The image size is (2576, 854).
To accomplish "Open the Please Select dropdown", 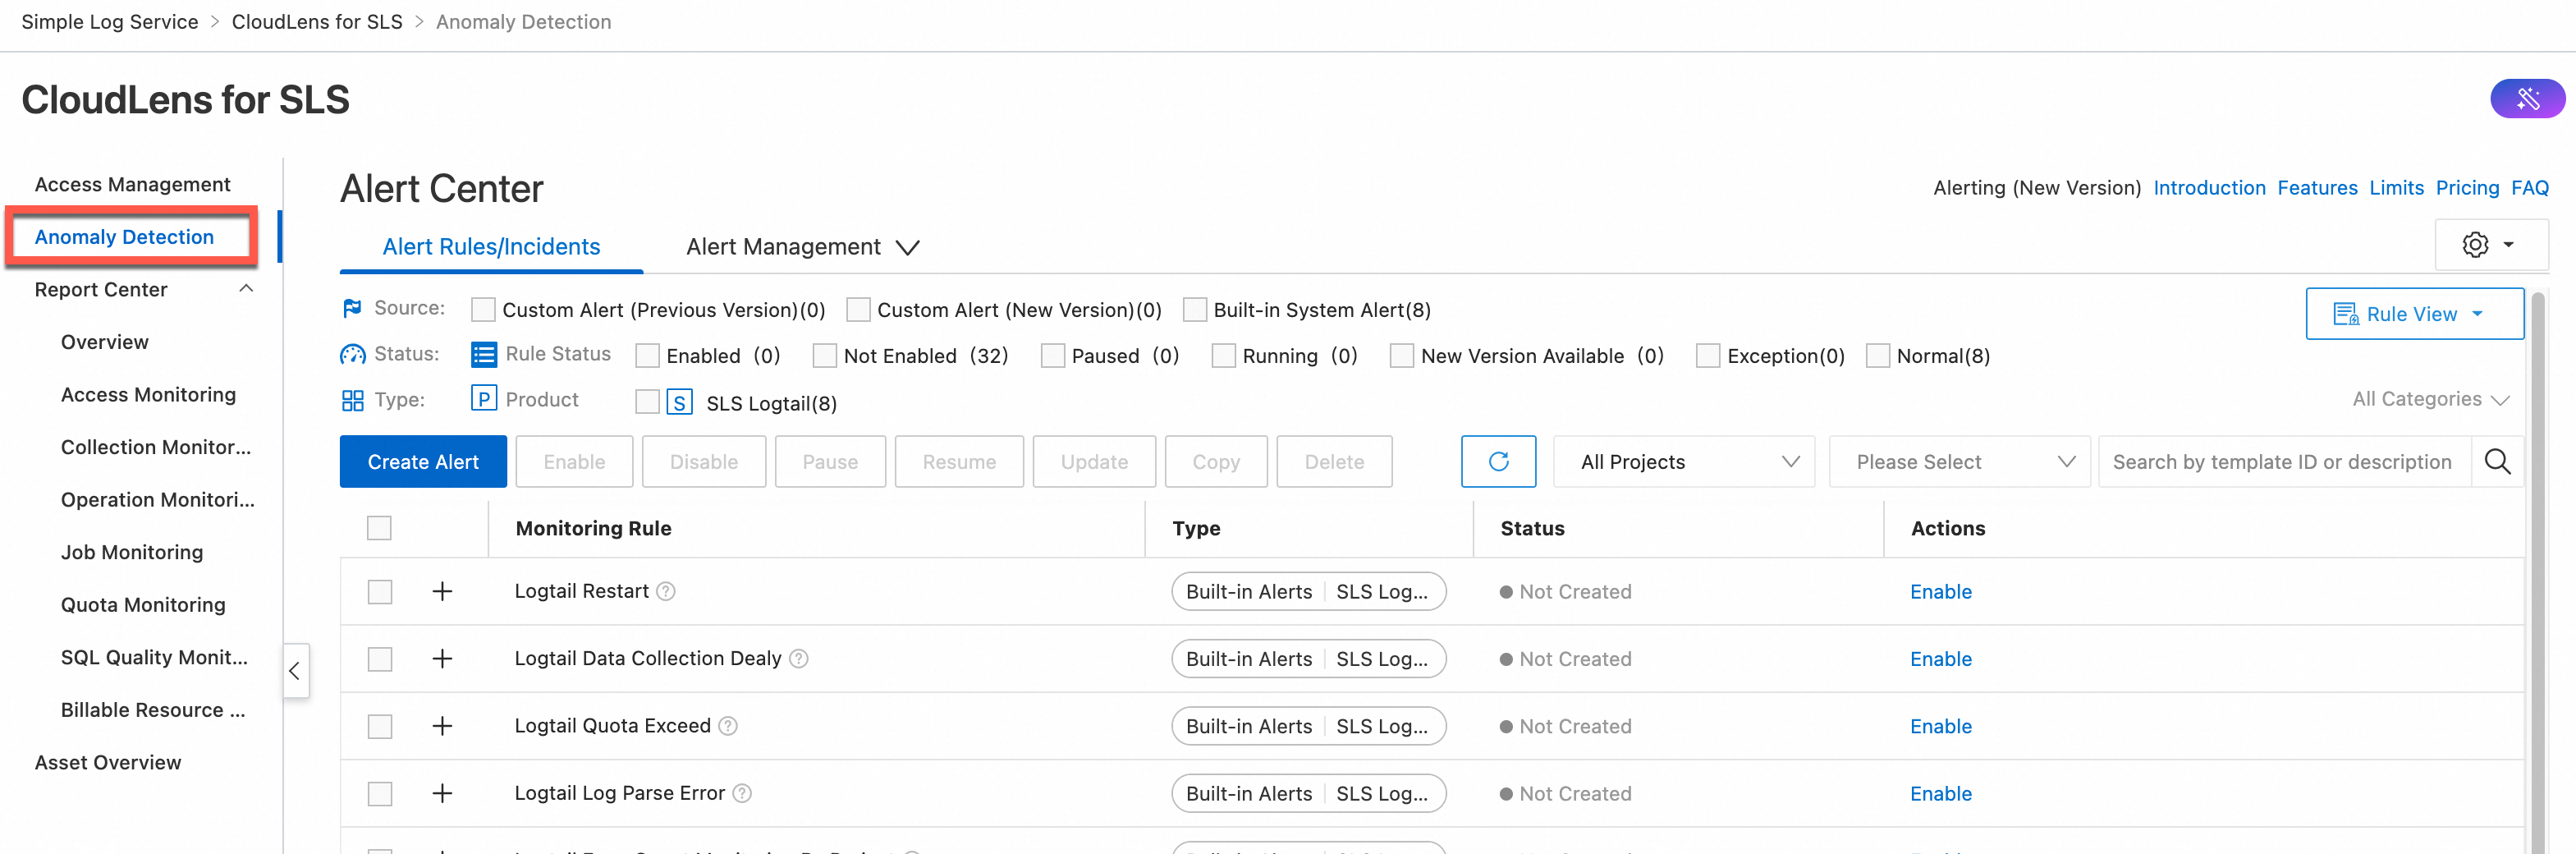I will 1959,462.
